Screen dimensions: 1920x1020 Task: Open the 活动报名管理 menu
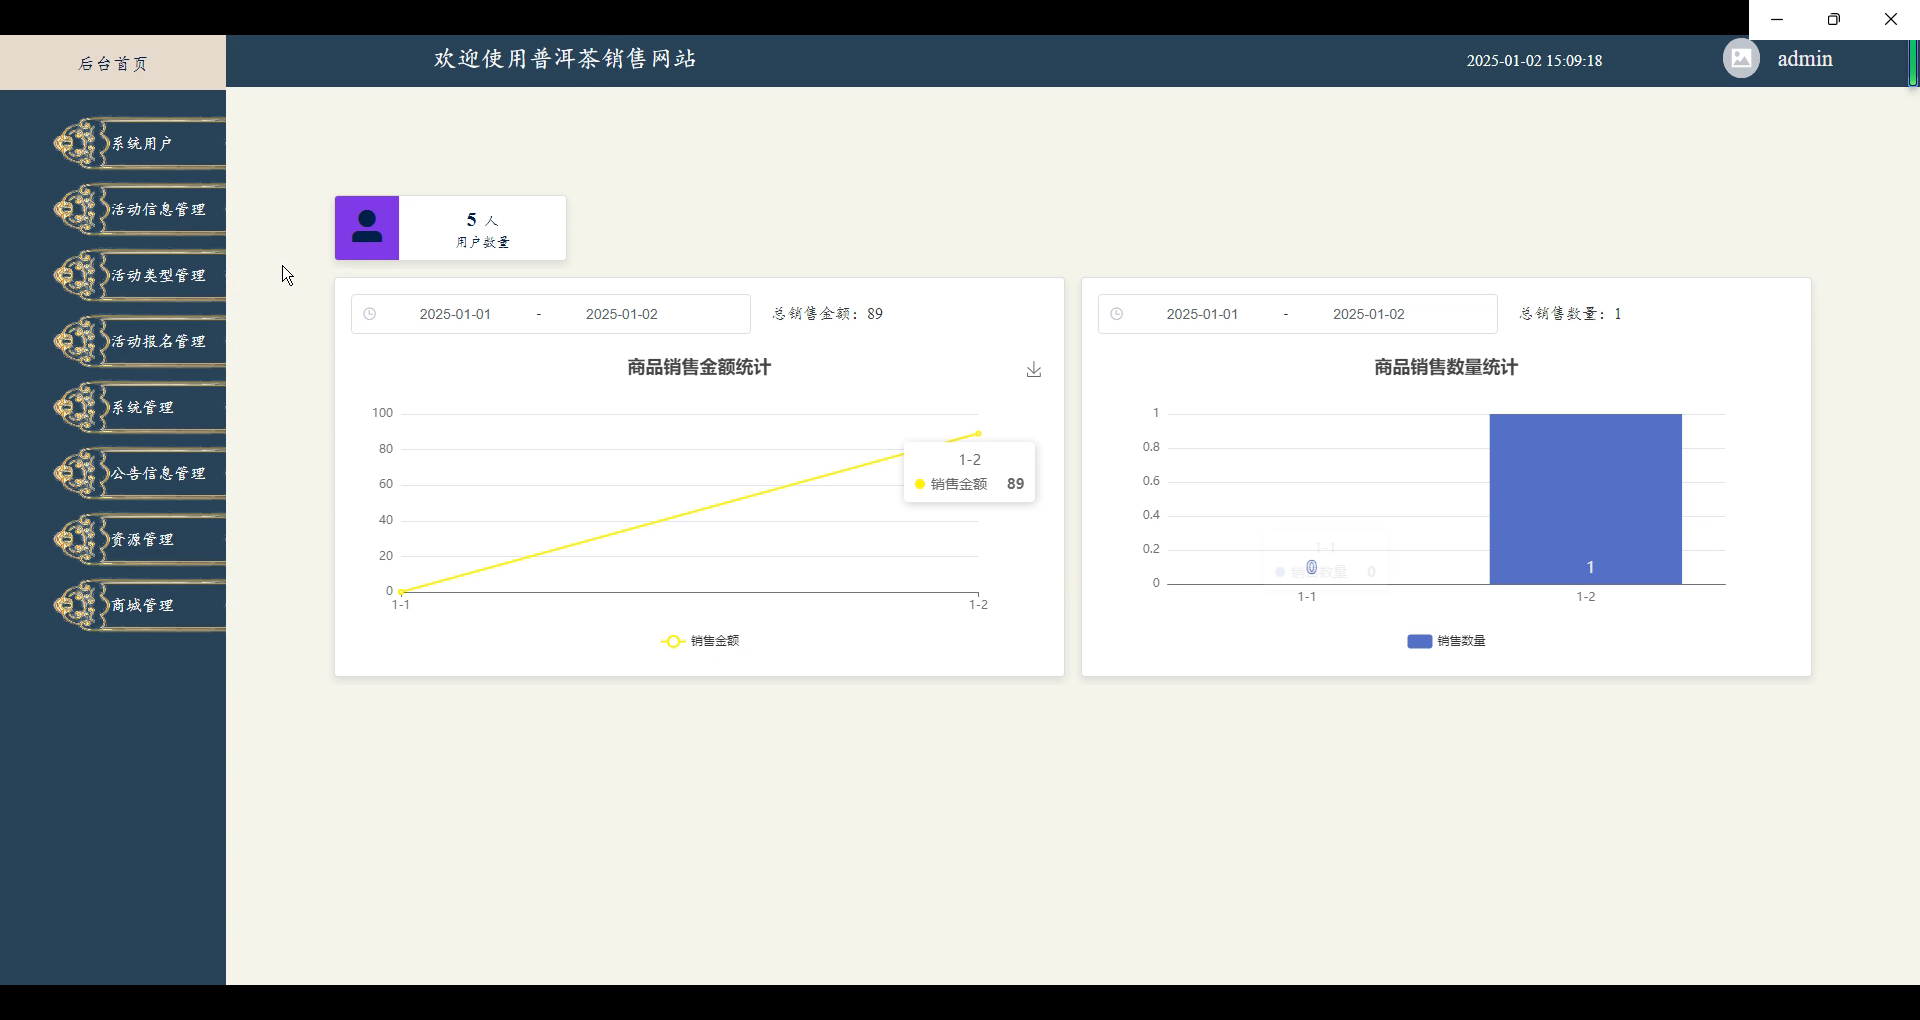click(140, 341)
